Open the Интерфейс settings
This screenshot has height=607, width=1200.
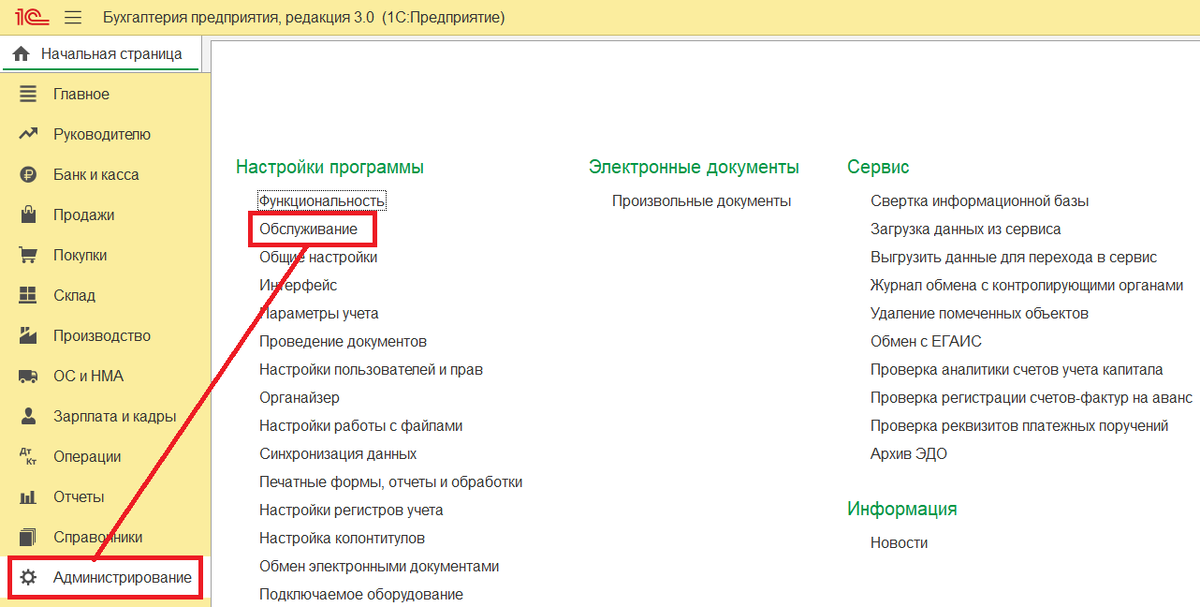point(298,285)
